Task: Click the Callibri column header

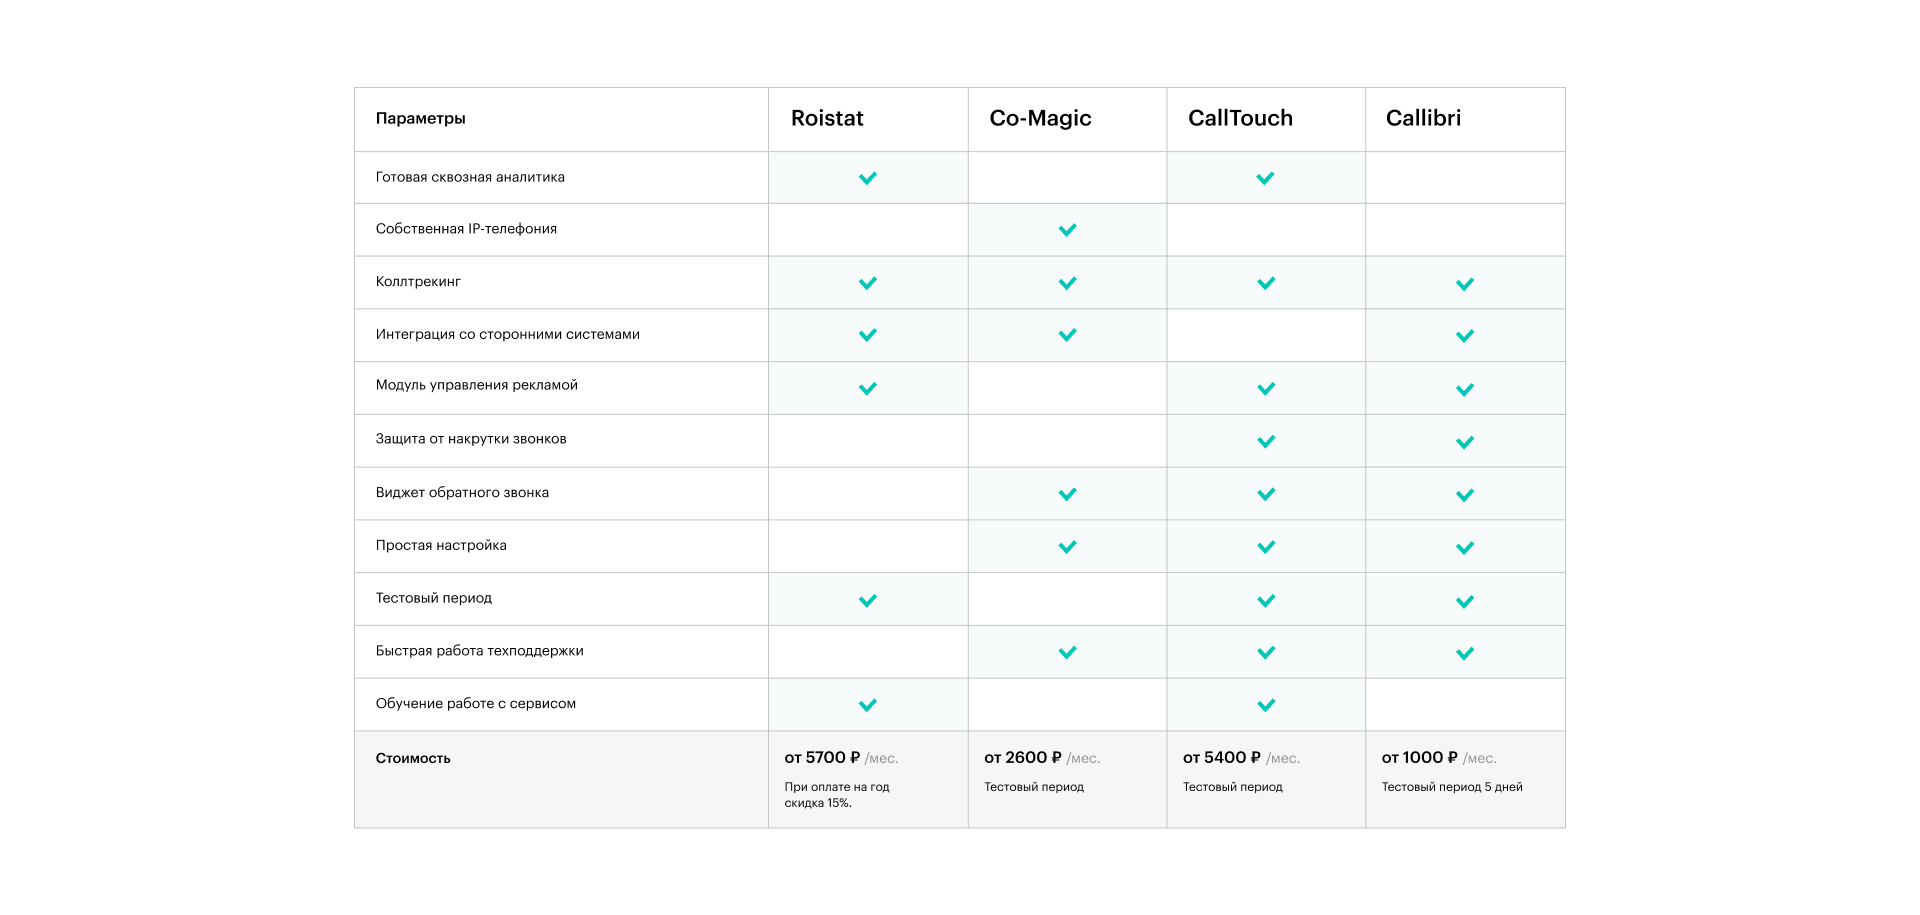Action: tap(1423, 118)
